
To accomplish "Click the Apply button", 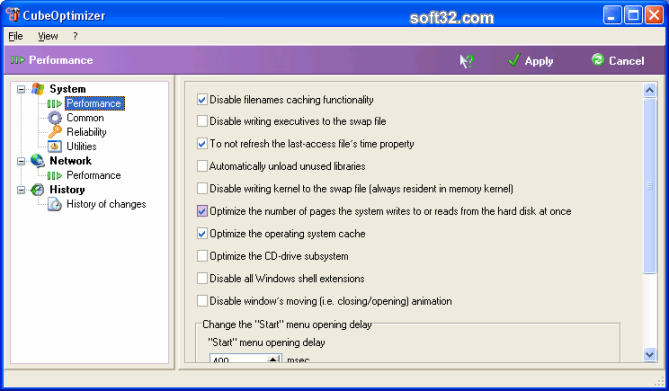I will point(530,61).
